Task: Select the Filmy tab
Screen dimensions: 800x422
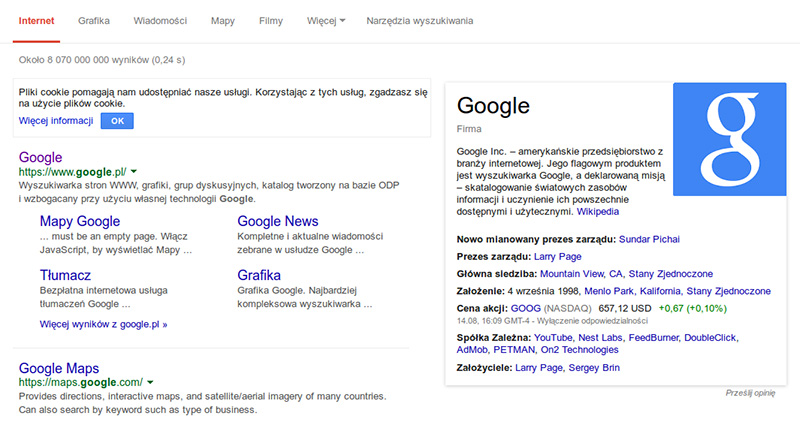Action: click(270, 20)
